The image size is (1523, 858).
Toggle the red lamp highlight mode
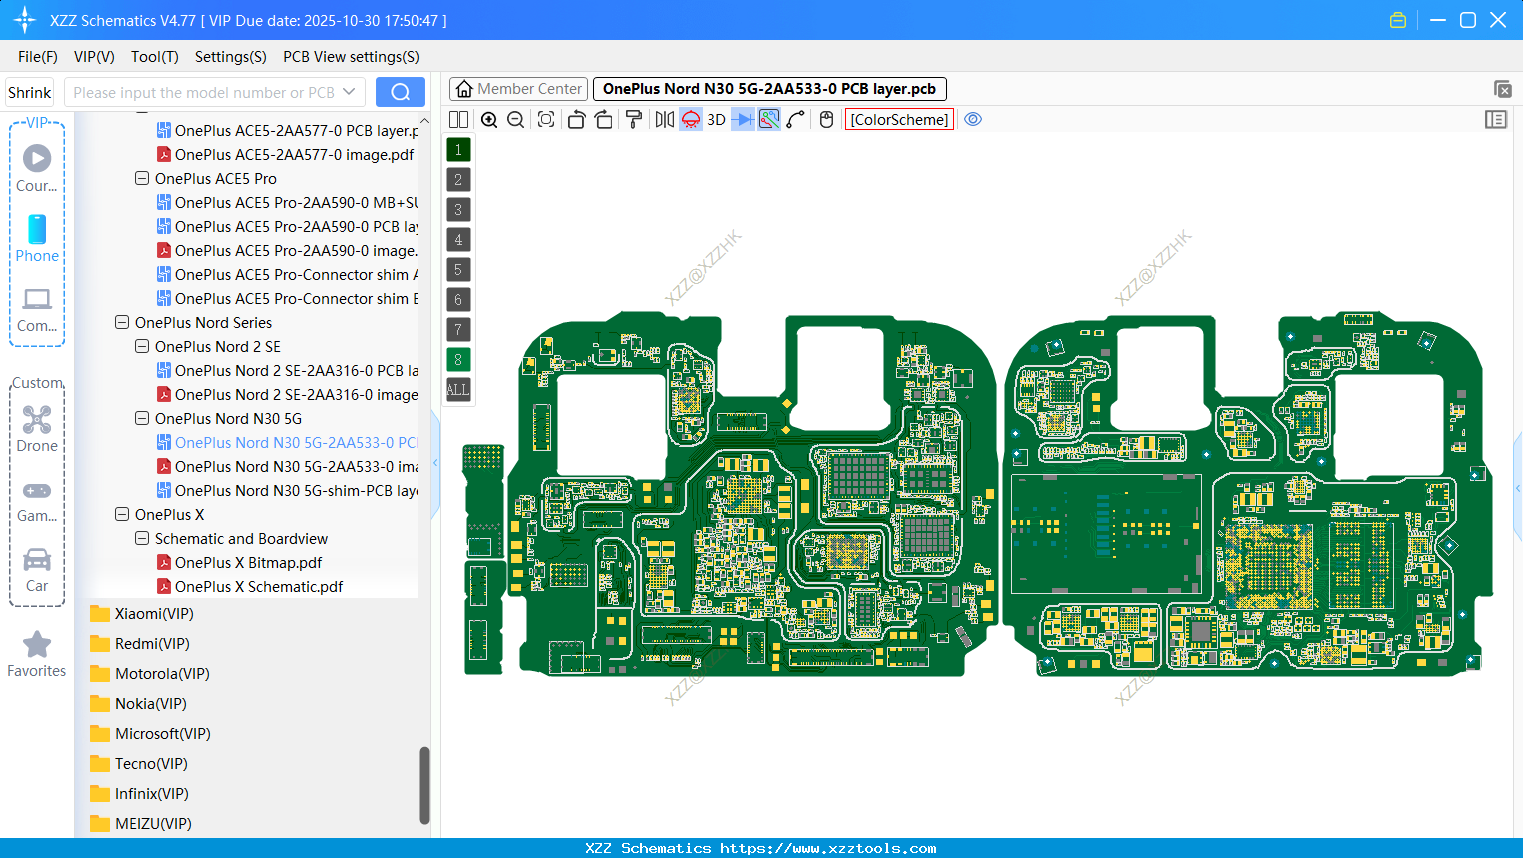point(689,119)
